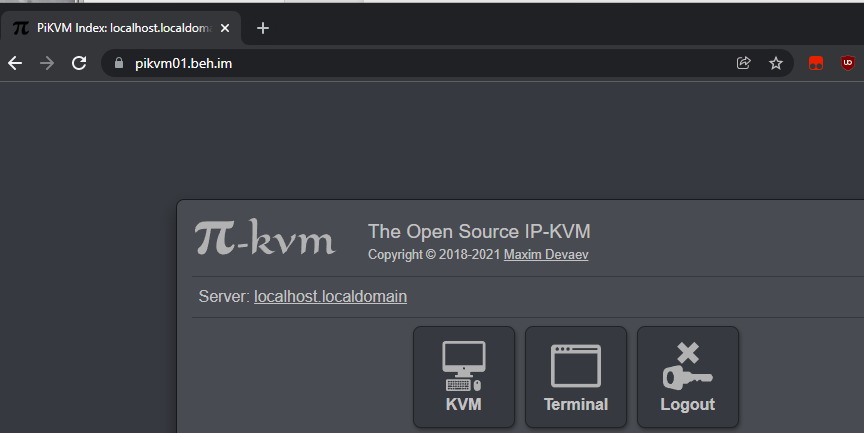Launch the Terminal web console

(x=575, y=377)
